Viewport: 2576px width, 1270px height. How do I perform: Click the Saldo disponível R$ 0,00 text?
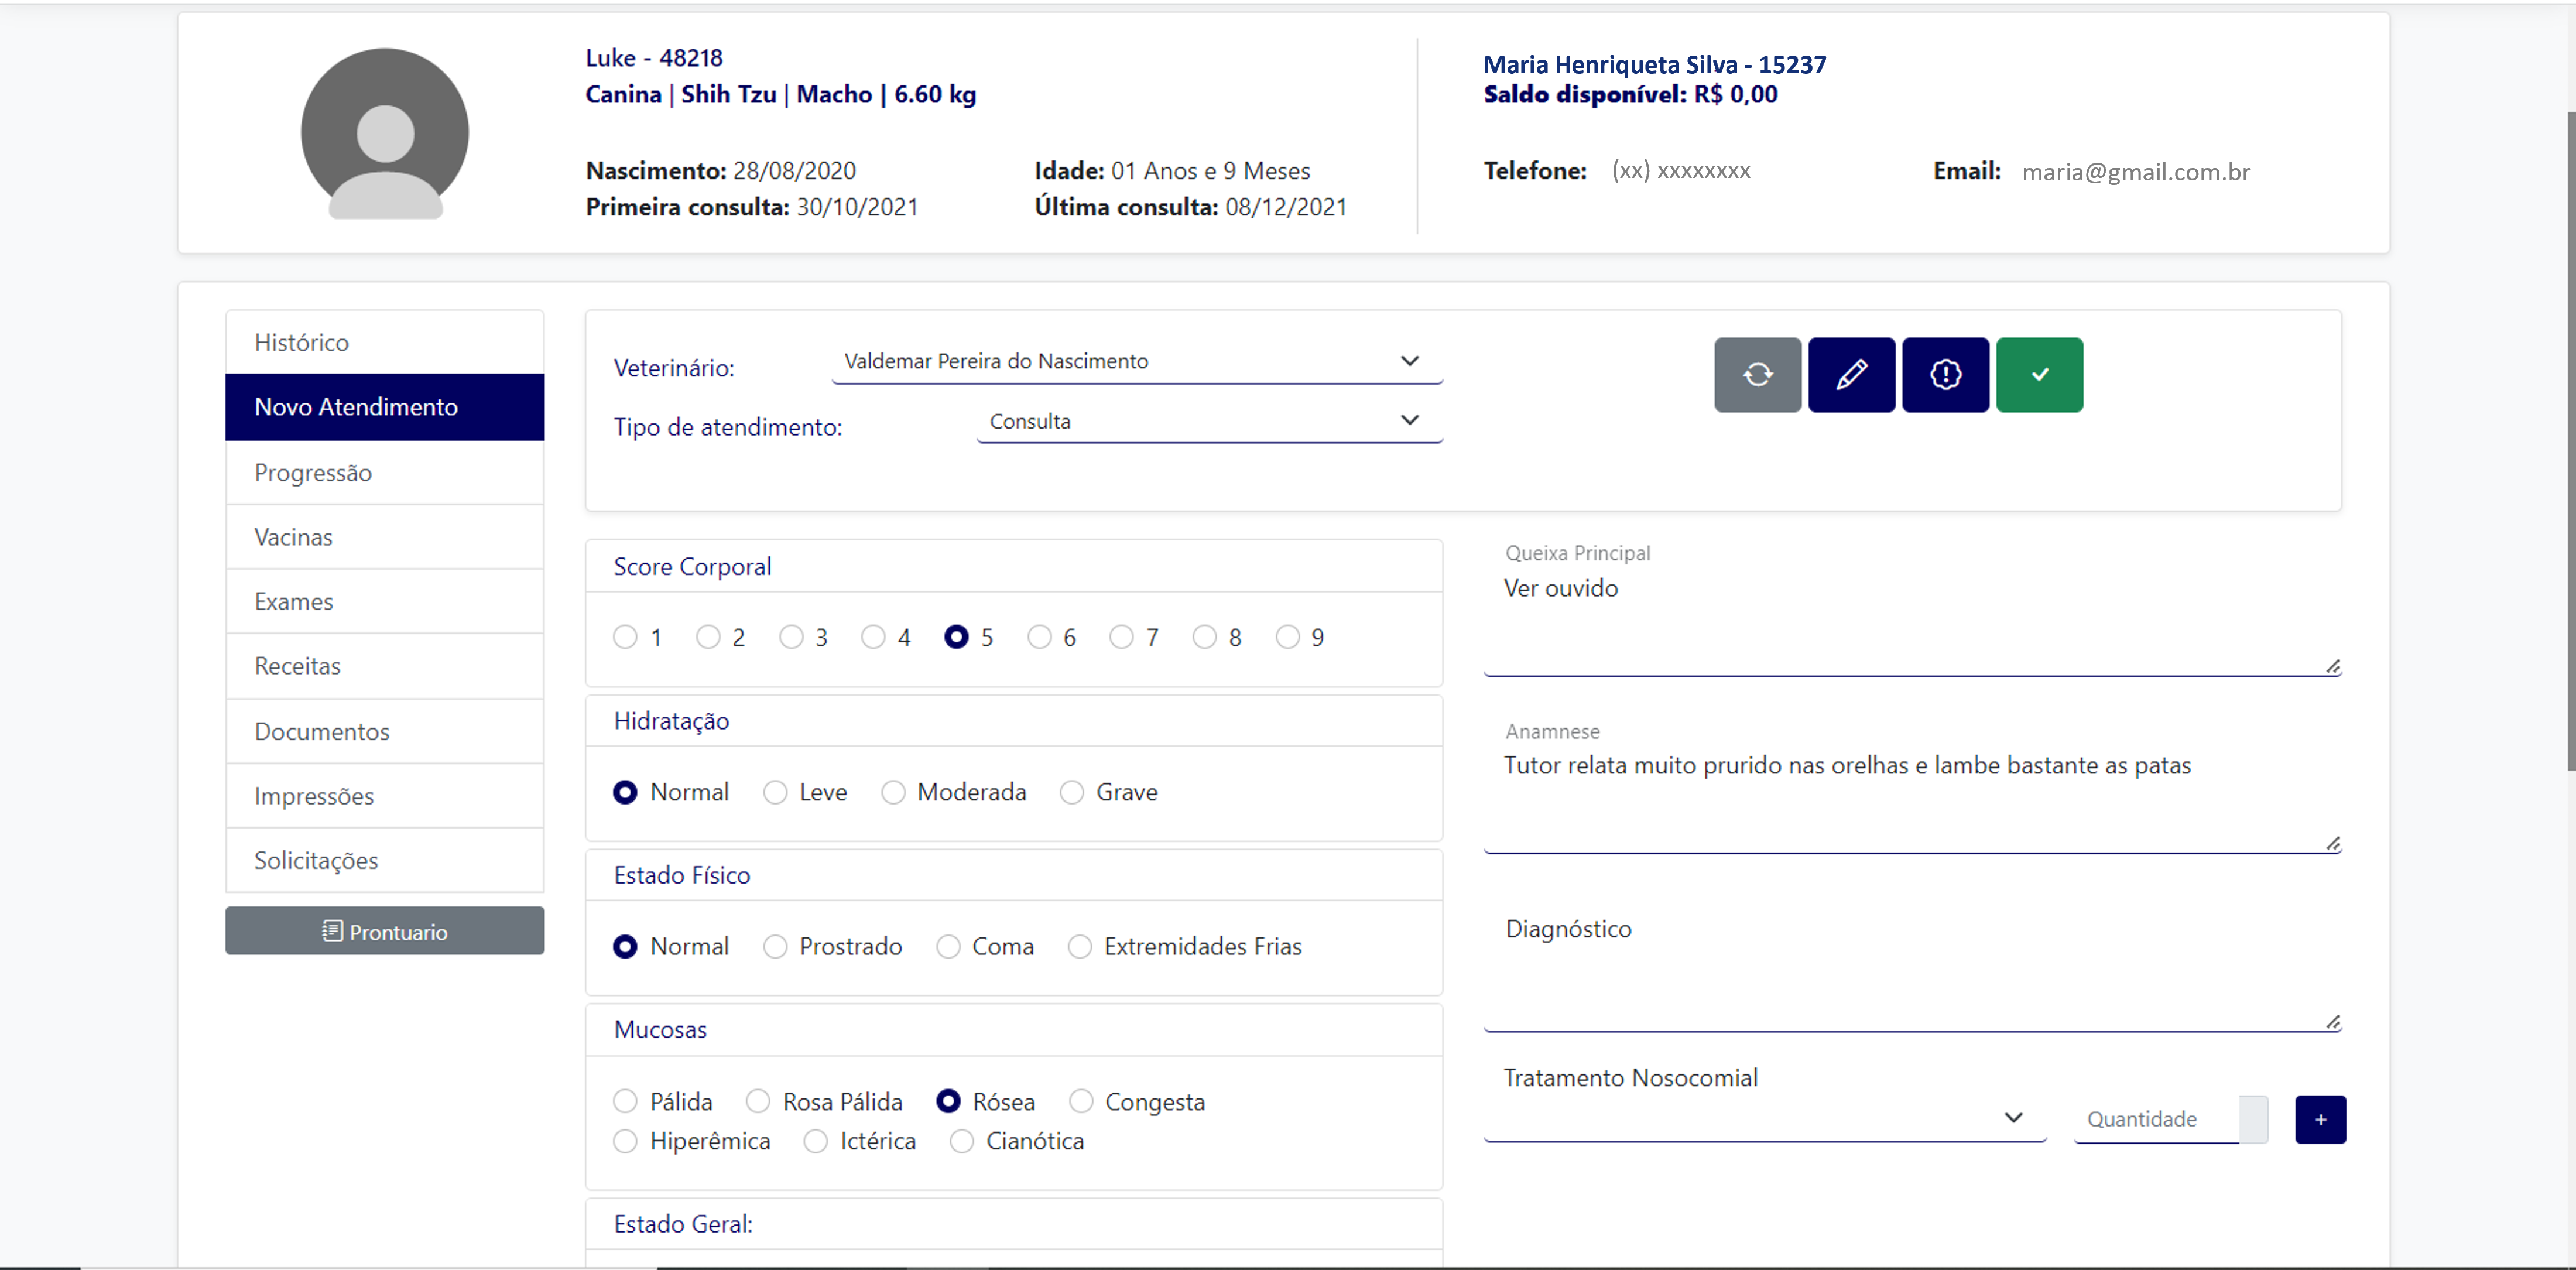(x=1630, y=95)
